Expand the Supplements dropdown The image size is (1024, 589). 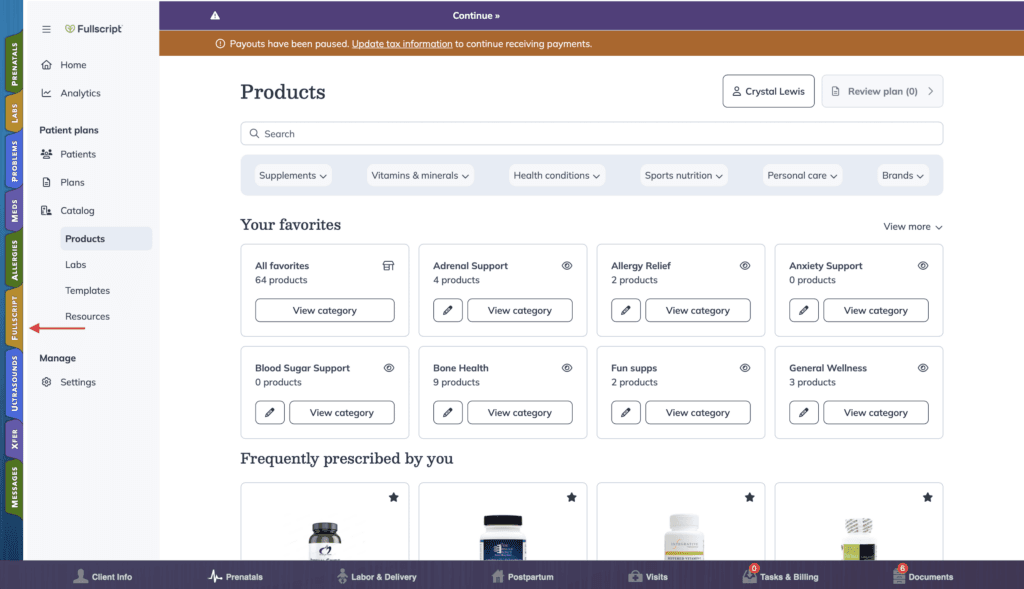pos(293,176)
